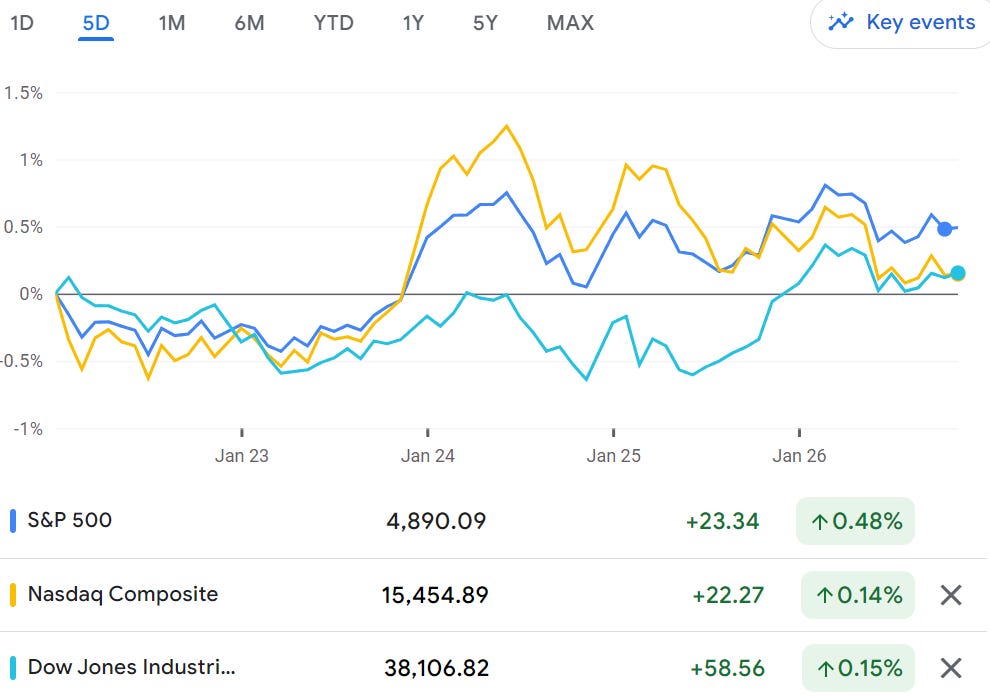This screenshot has height=700, width=990.
Task: Open the Dow Jones Industri... index name
Action: (131, 667)
